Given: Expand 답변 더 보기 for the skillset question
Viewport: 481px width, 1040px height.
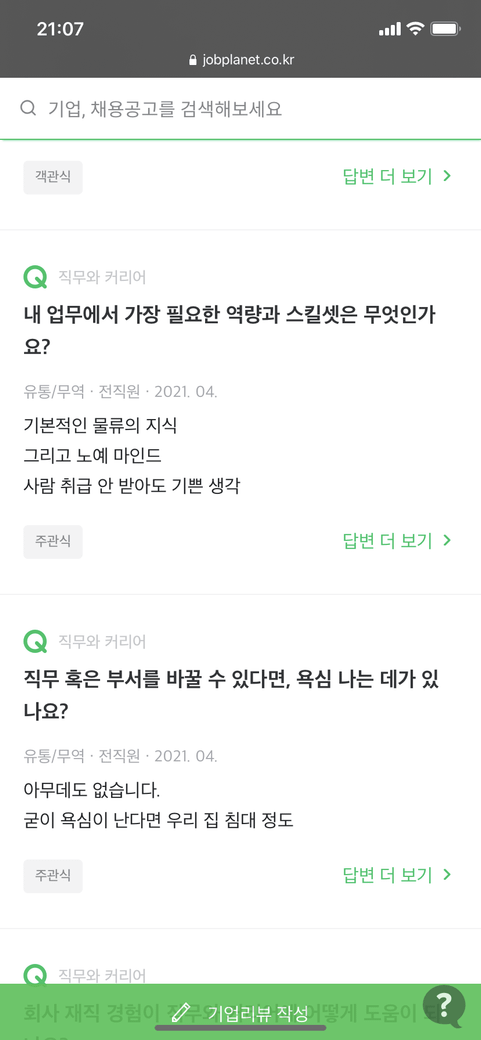Looking at the screenshot, I should pyautogui.click(x=397, y=541).
